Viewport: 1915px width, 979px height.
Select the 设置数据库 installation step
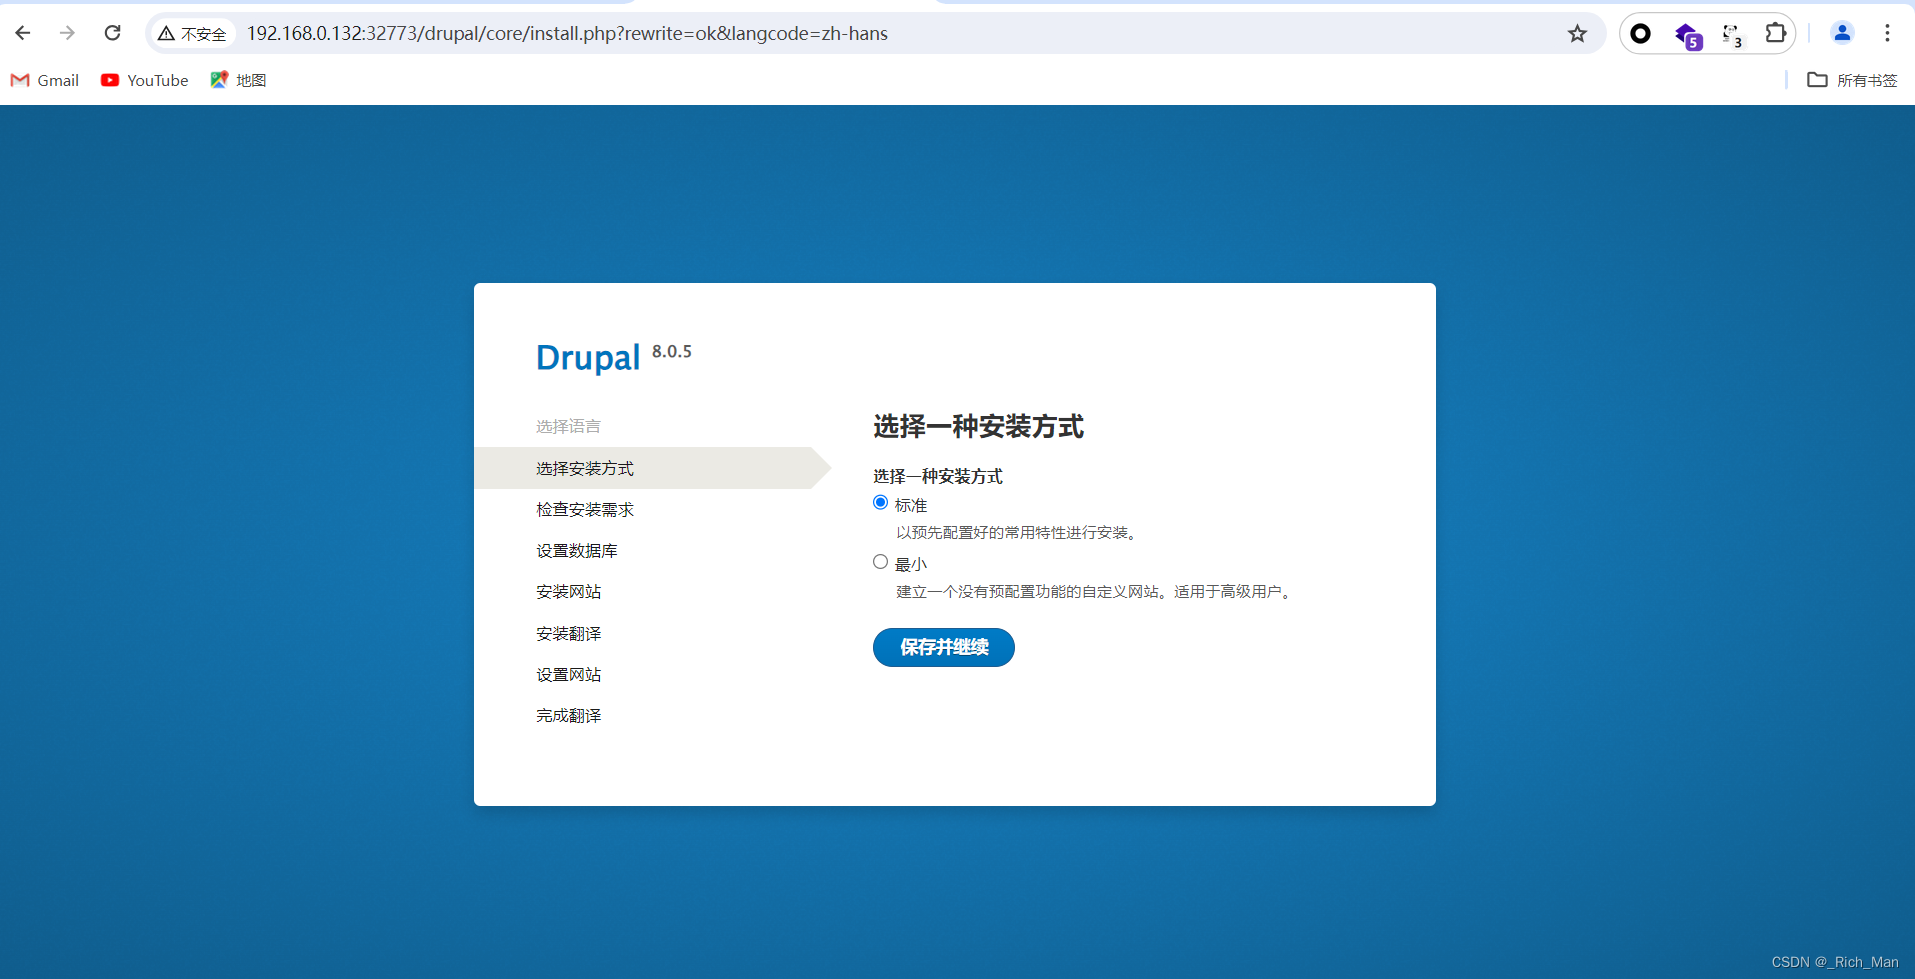tap(577, 550)
